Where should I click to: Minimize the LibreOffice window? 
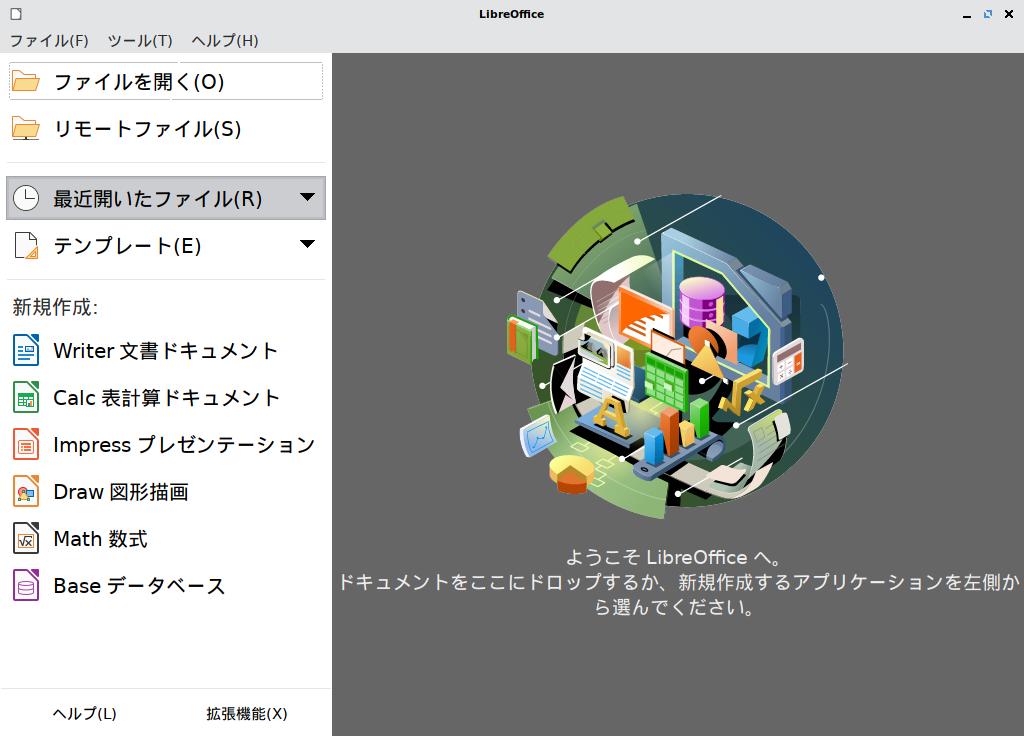click(967, 14)
